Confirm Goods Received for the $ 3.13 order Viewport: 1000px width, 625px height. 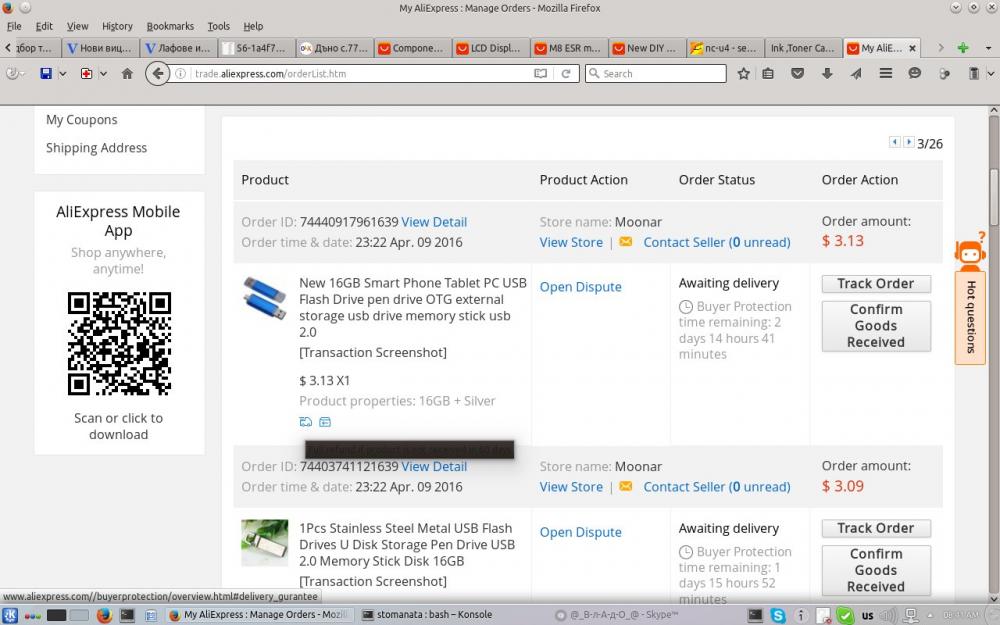click(x=876, y=326)
